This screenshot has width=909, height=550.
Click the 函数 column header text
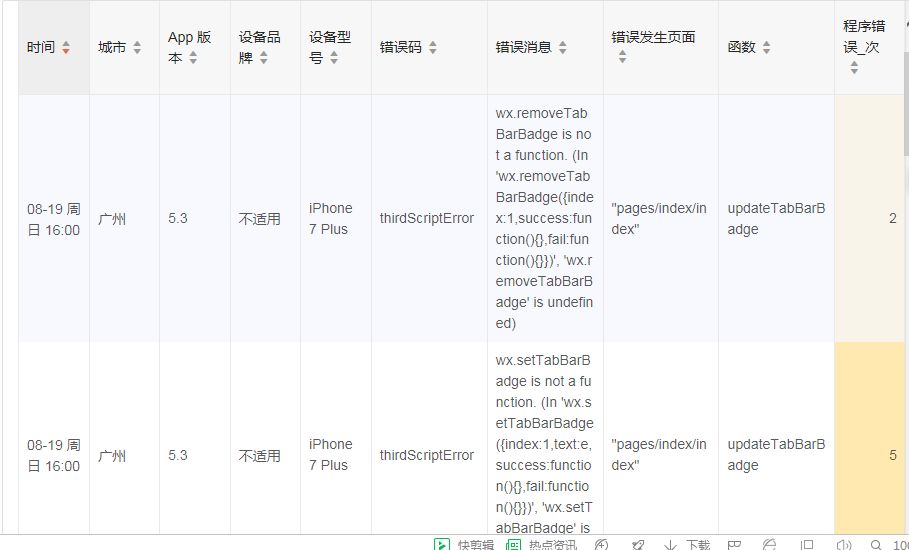(x=741, y=48)
